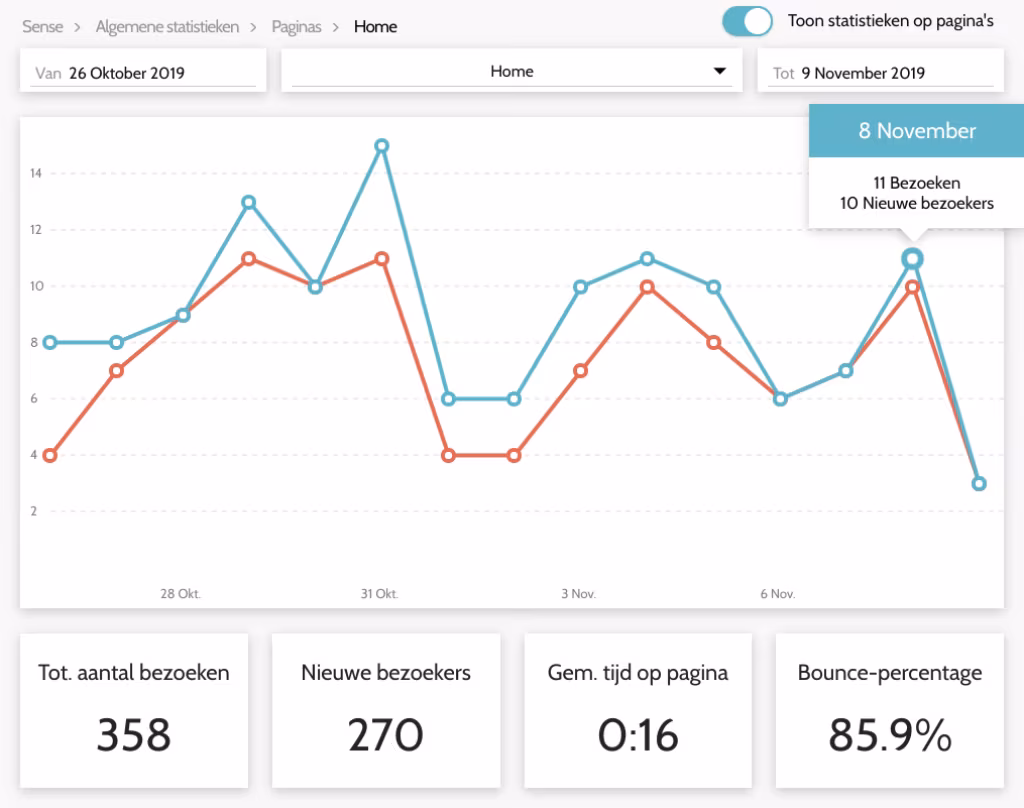This screenshot has height=808, width=1024.
Task: Select the Home breadcrumb item
Action: click(x=375, y=27)
